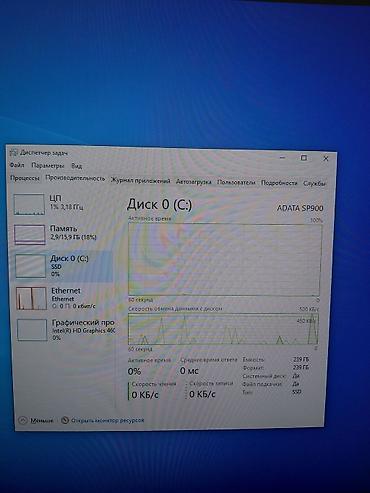
Task: Select the Графический процессор mini graph thumbnail
Action: pyautogui.click(x=32, y=330)
